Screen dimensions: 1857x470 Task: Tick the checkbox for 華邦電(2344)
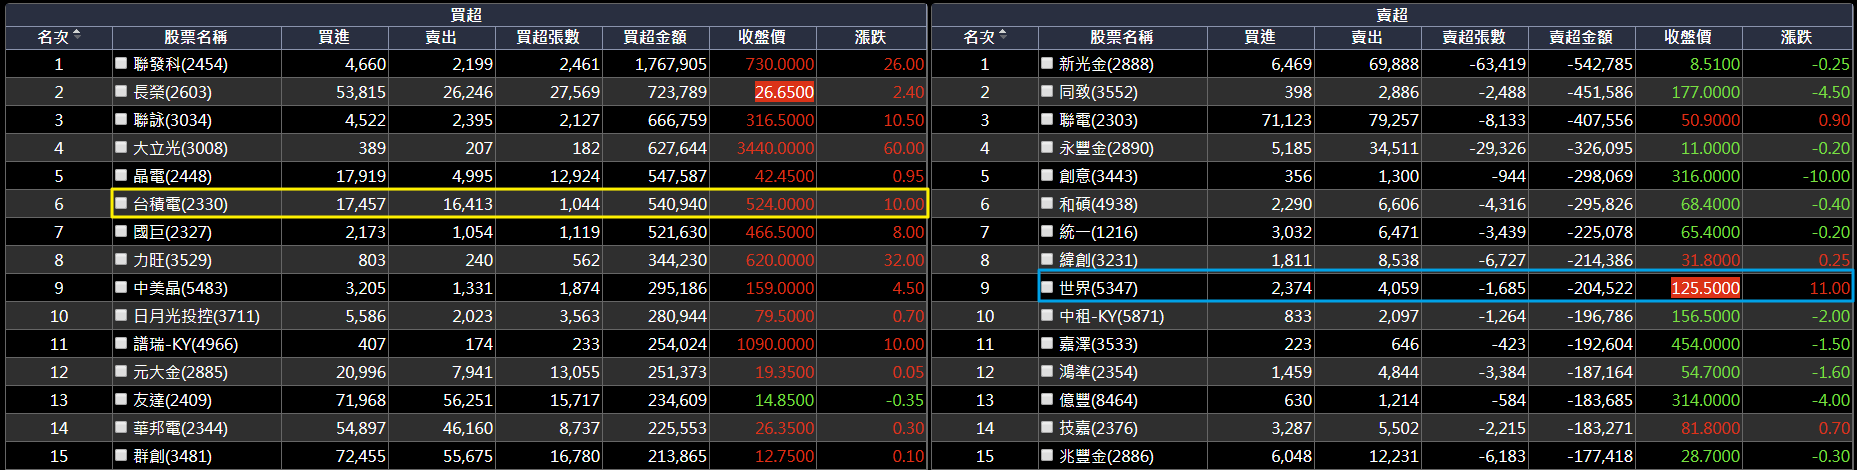coord(121,427)
